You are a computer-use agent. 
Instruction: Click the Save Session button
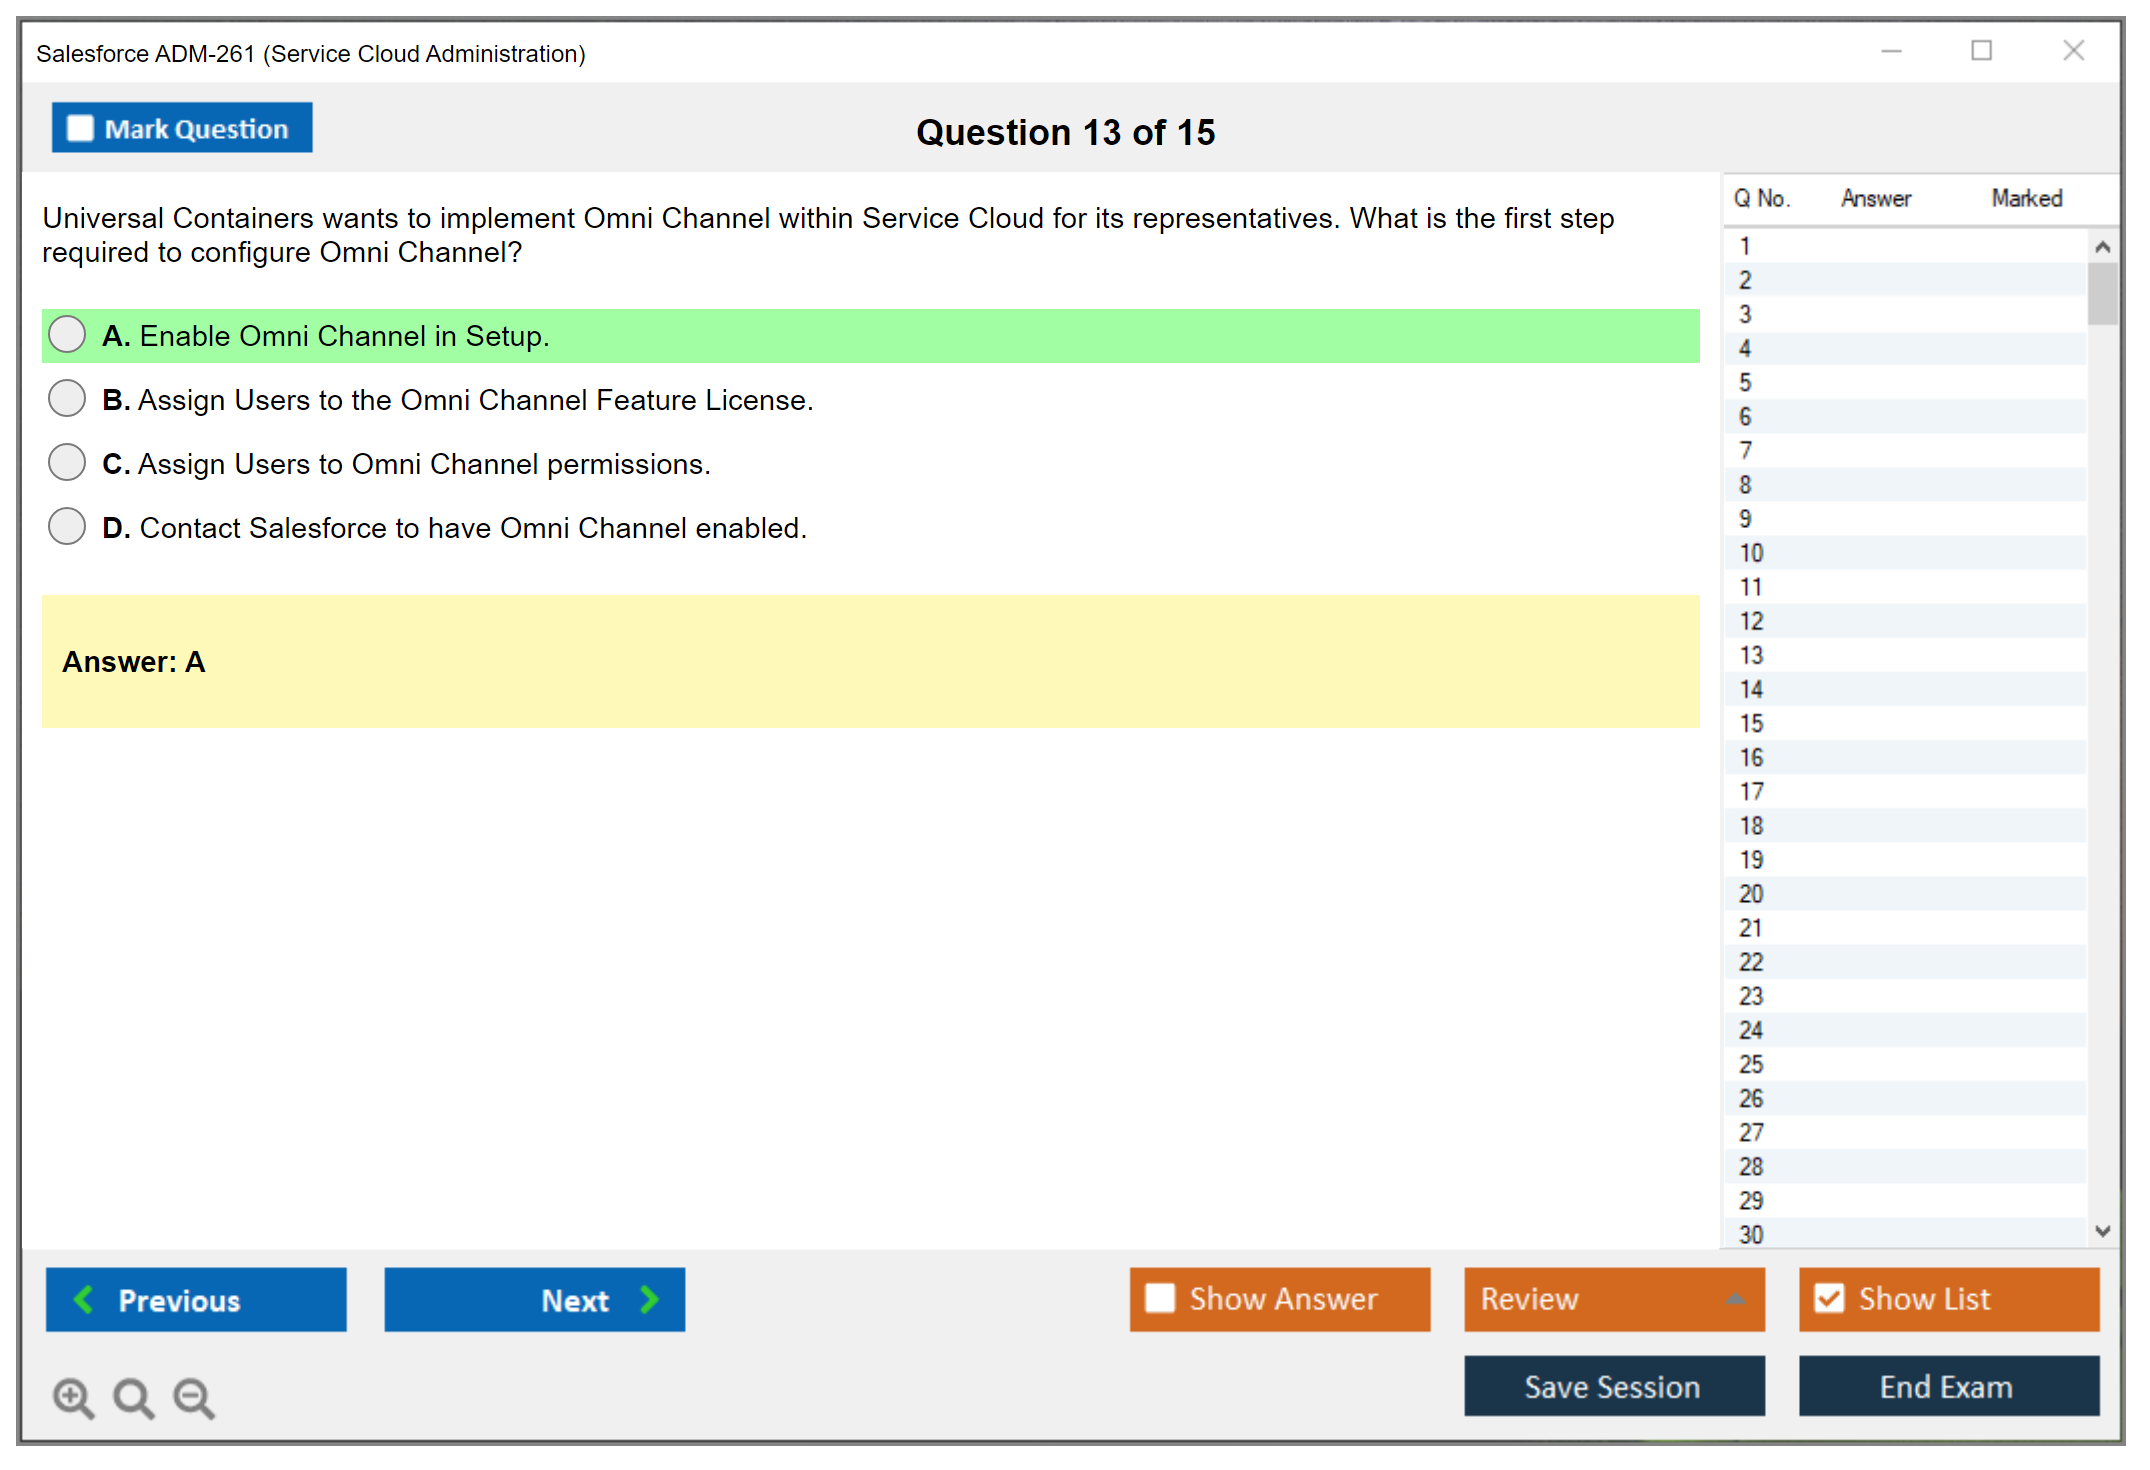1613,1386
